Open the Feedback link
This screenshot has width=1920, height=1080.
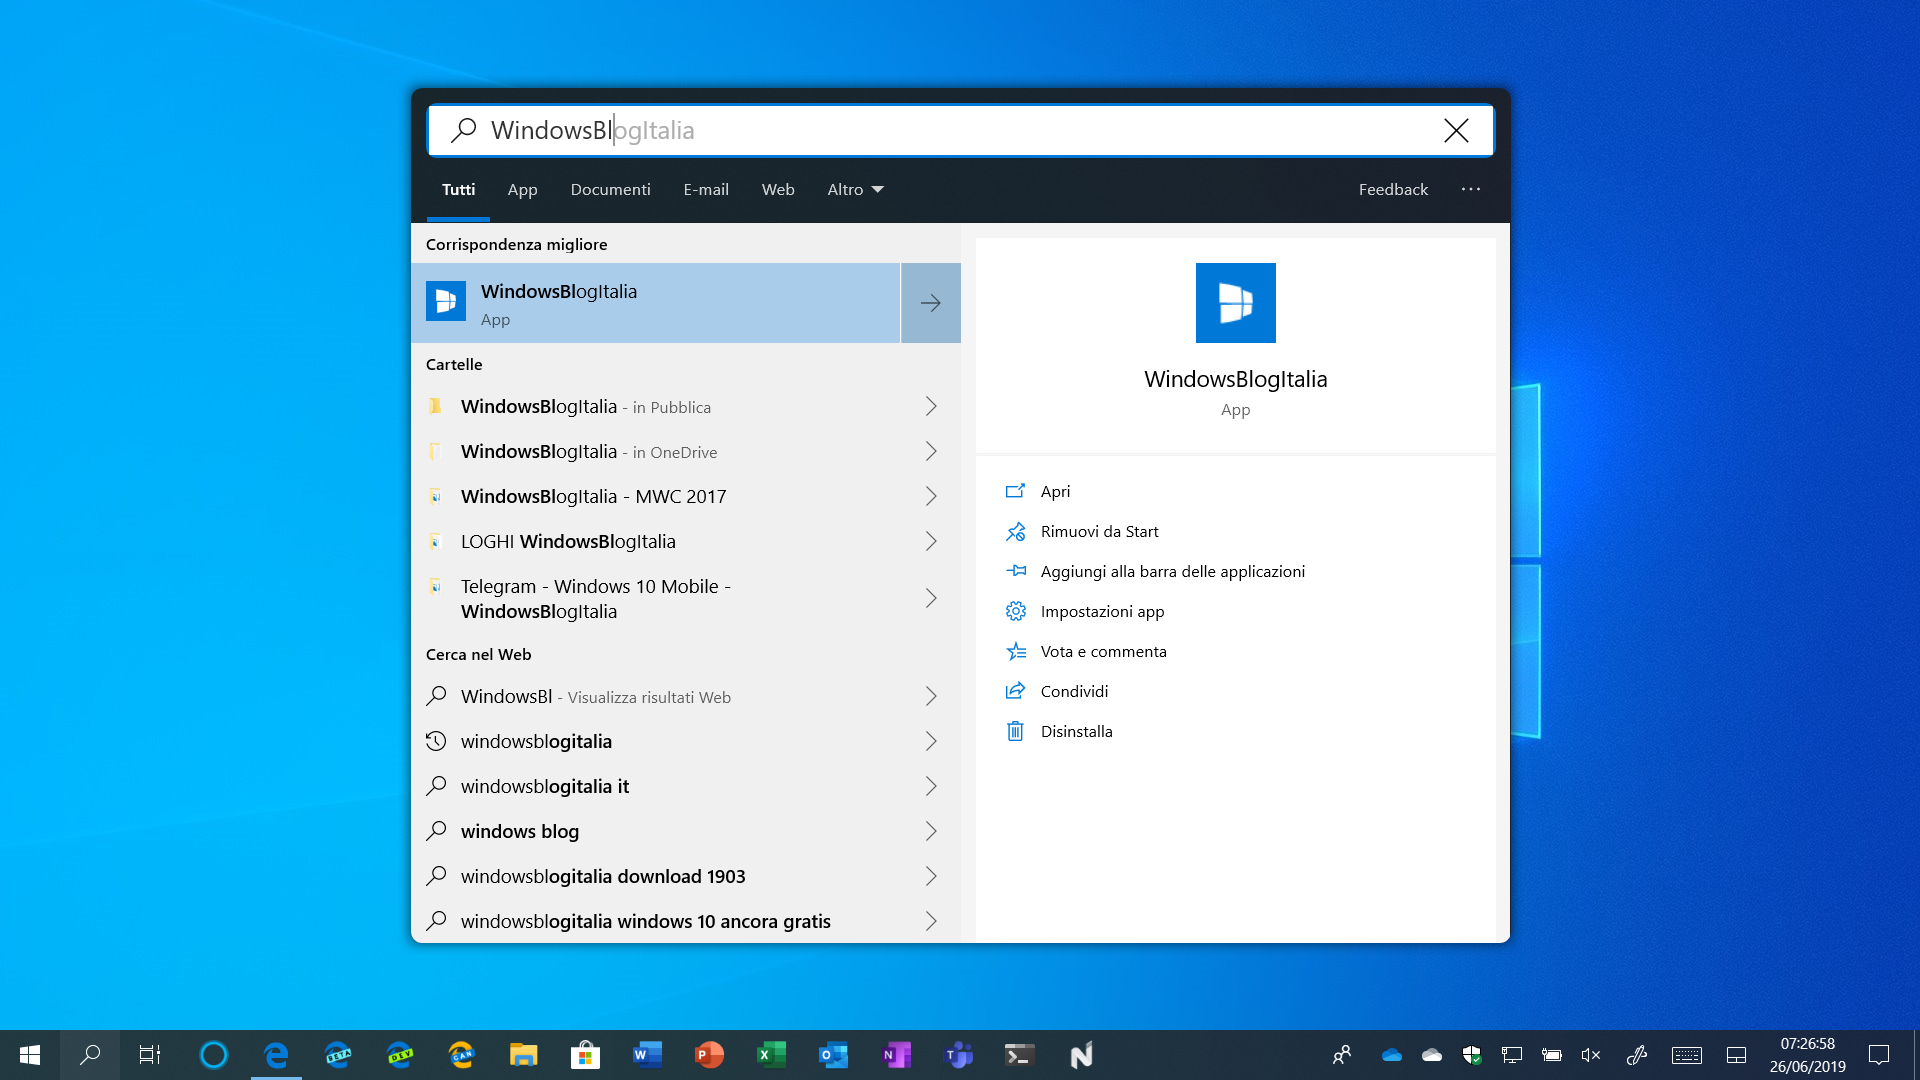tap(1393, 189)
